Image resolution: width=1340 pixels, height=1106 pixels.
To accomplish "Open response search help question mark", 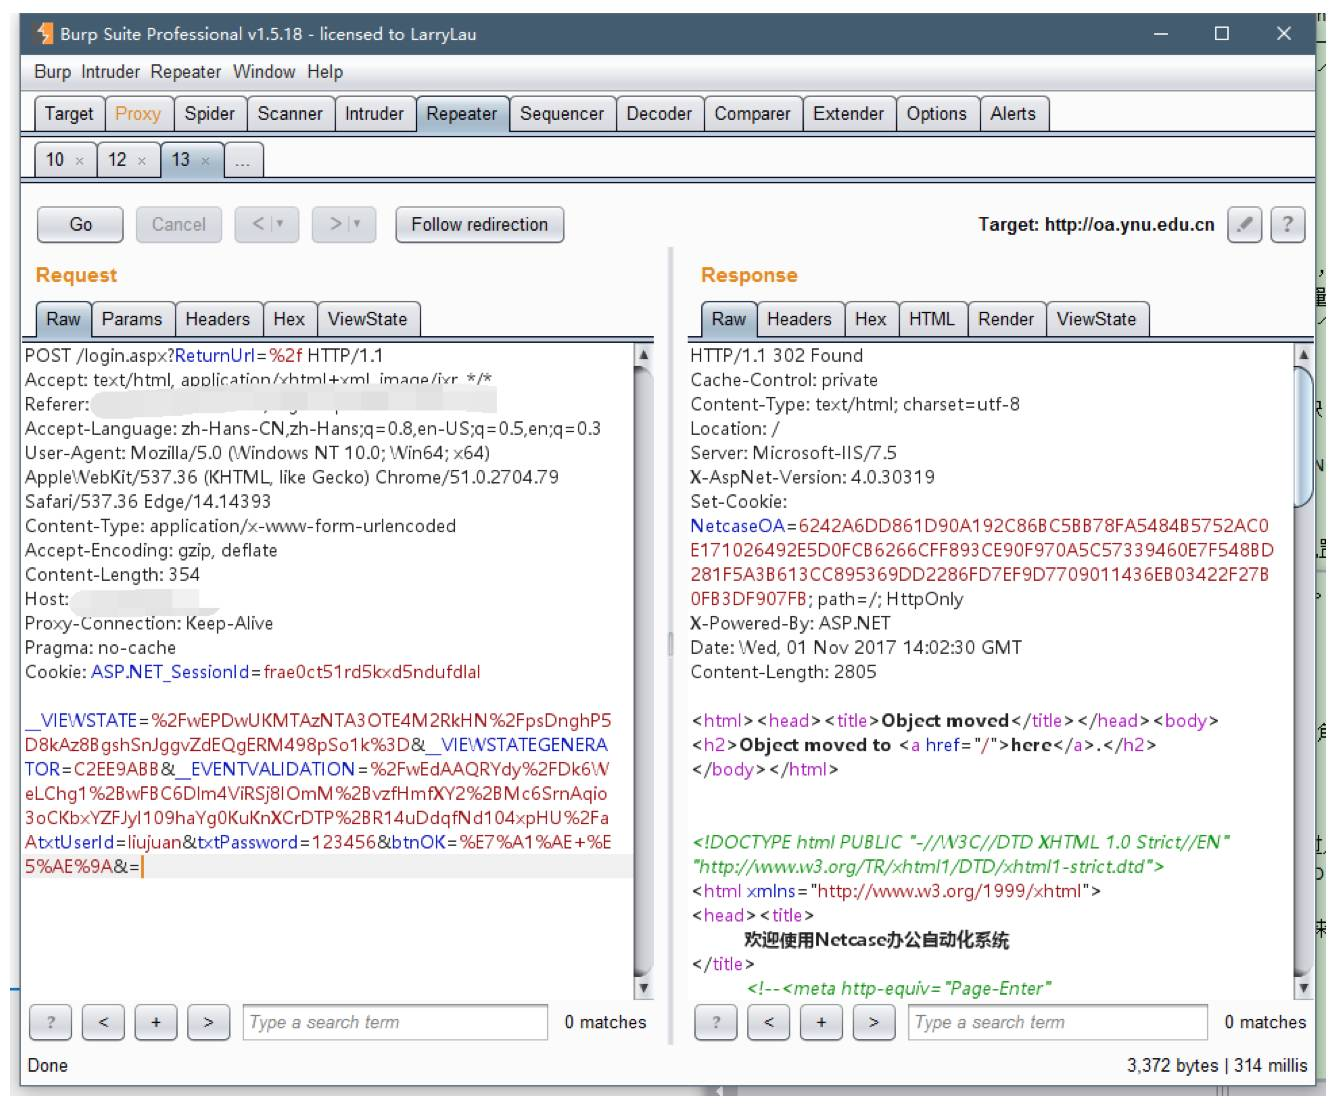I will (x=716, y=1022).
